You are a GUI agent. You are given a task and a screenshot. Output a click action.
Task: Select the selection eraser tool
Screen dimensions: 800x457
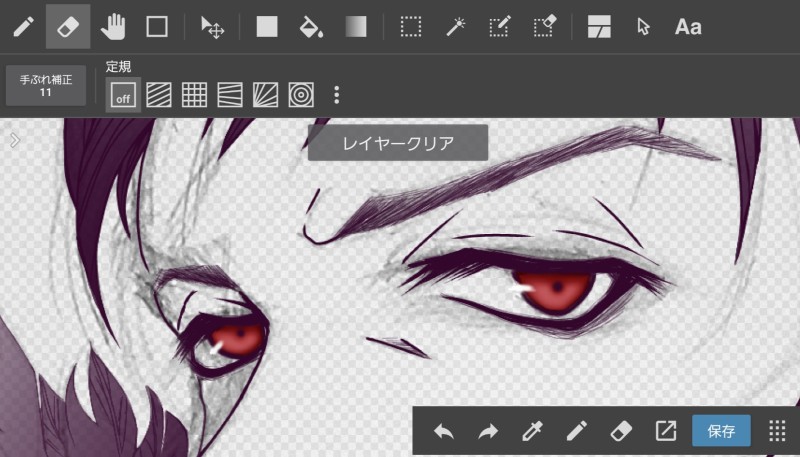coord(544,27)
